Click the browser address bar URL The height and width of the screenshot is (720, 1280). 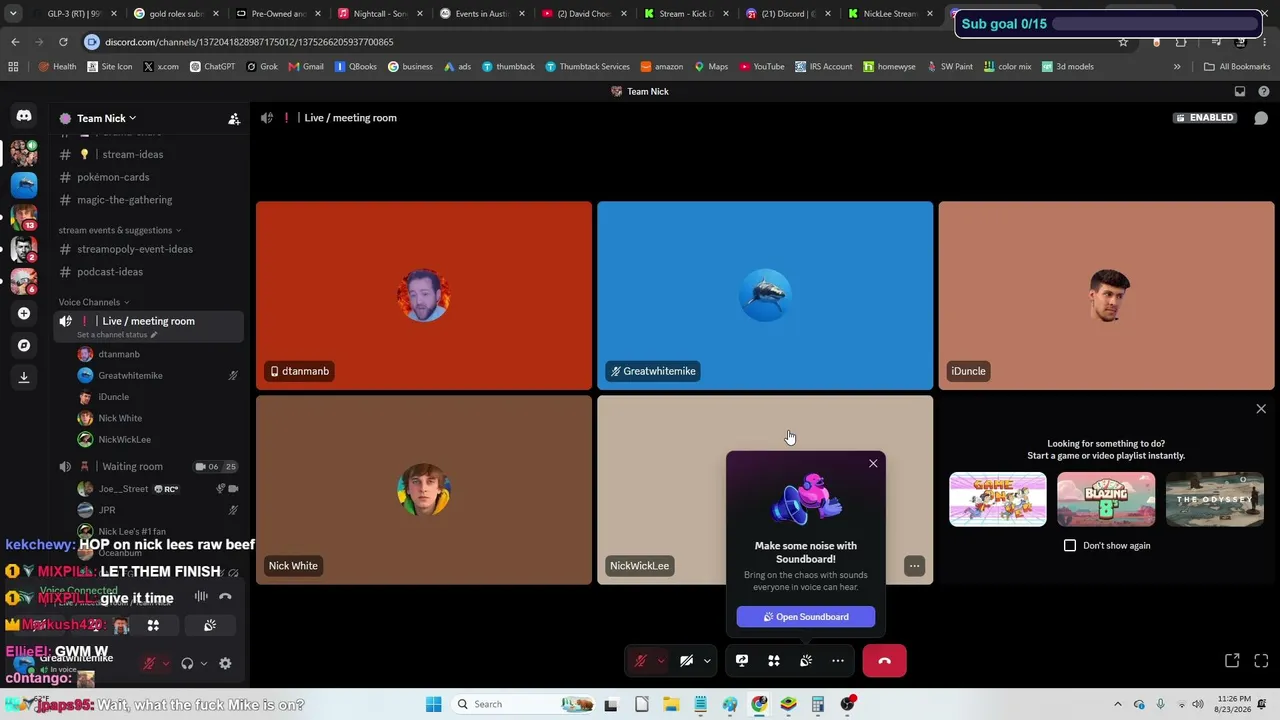249,42
